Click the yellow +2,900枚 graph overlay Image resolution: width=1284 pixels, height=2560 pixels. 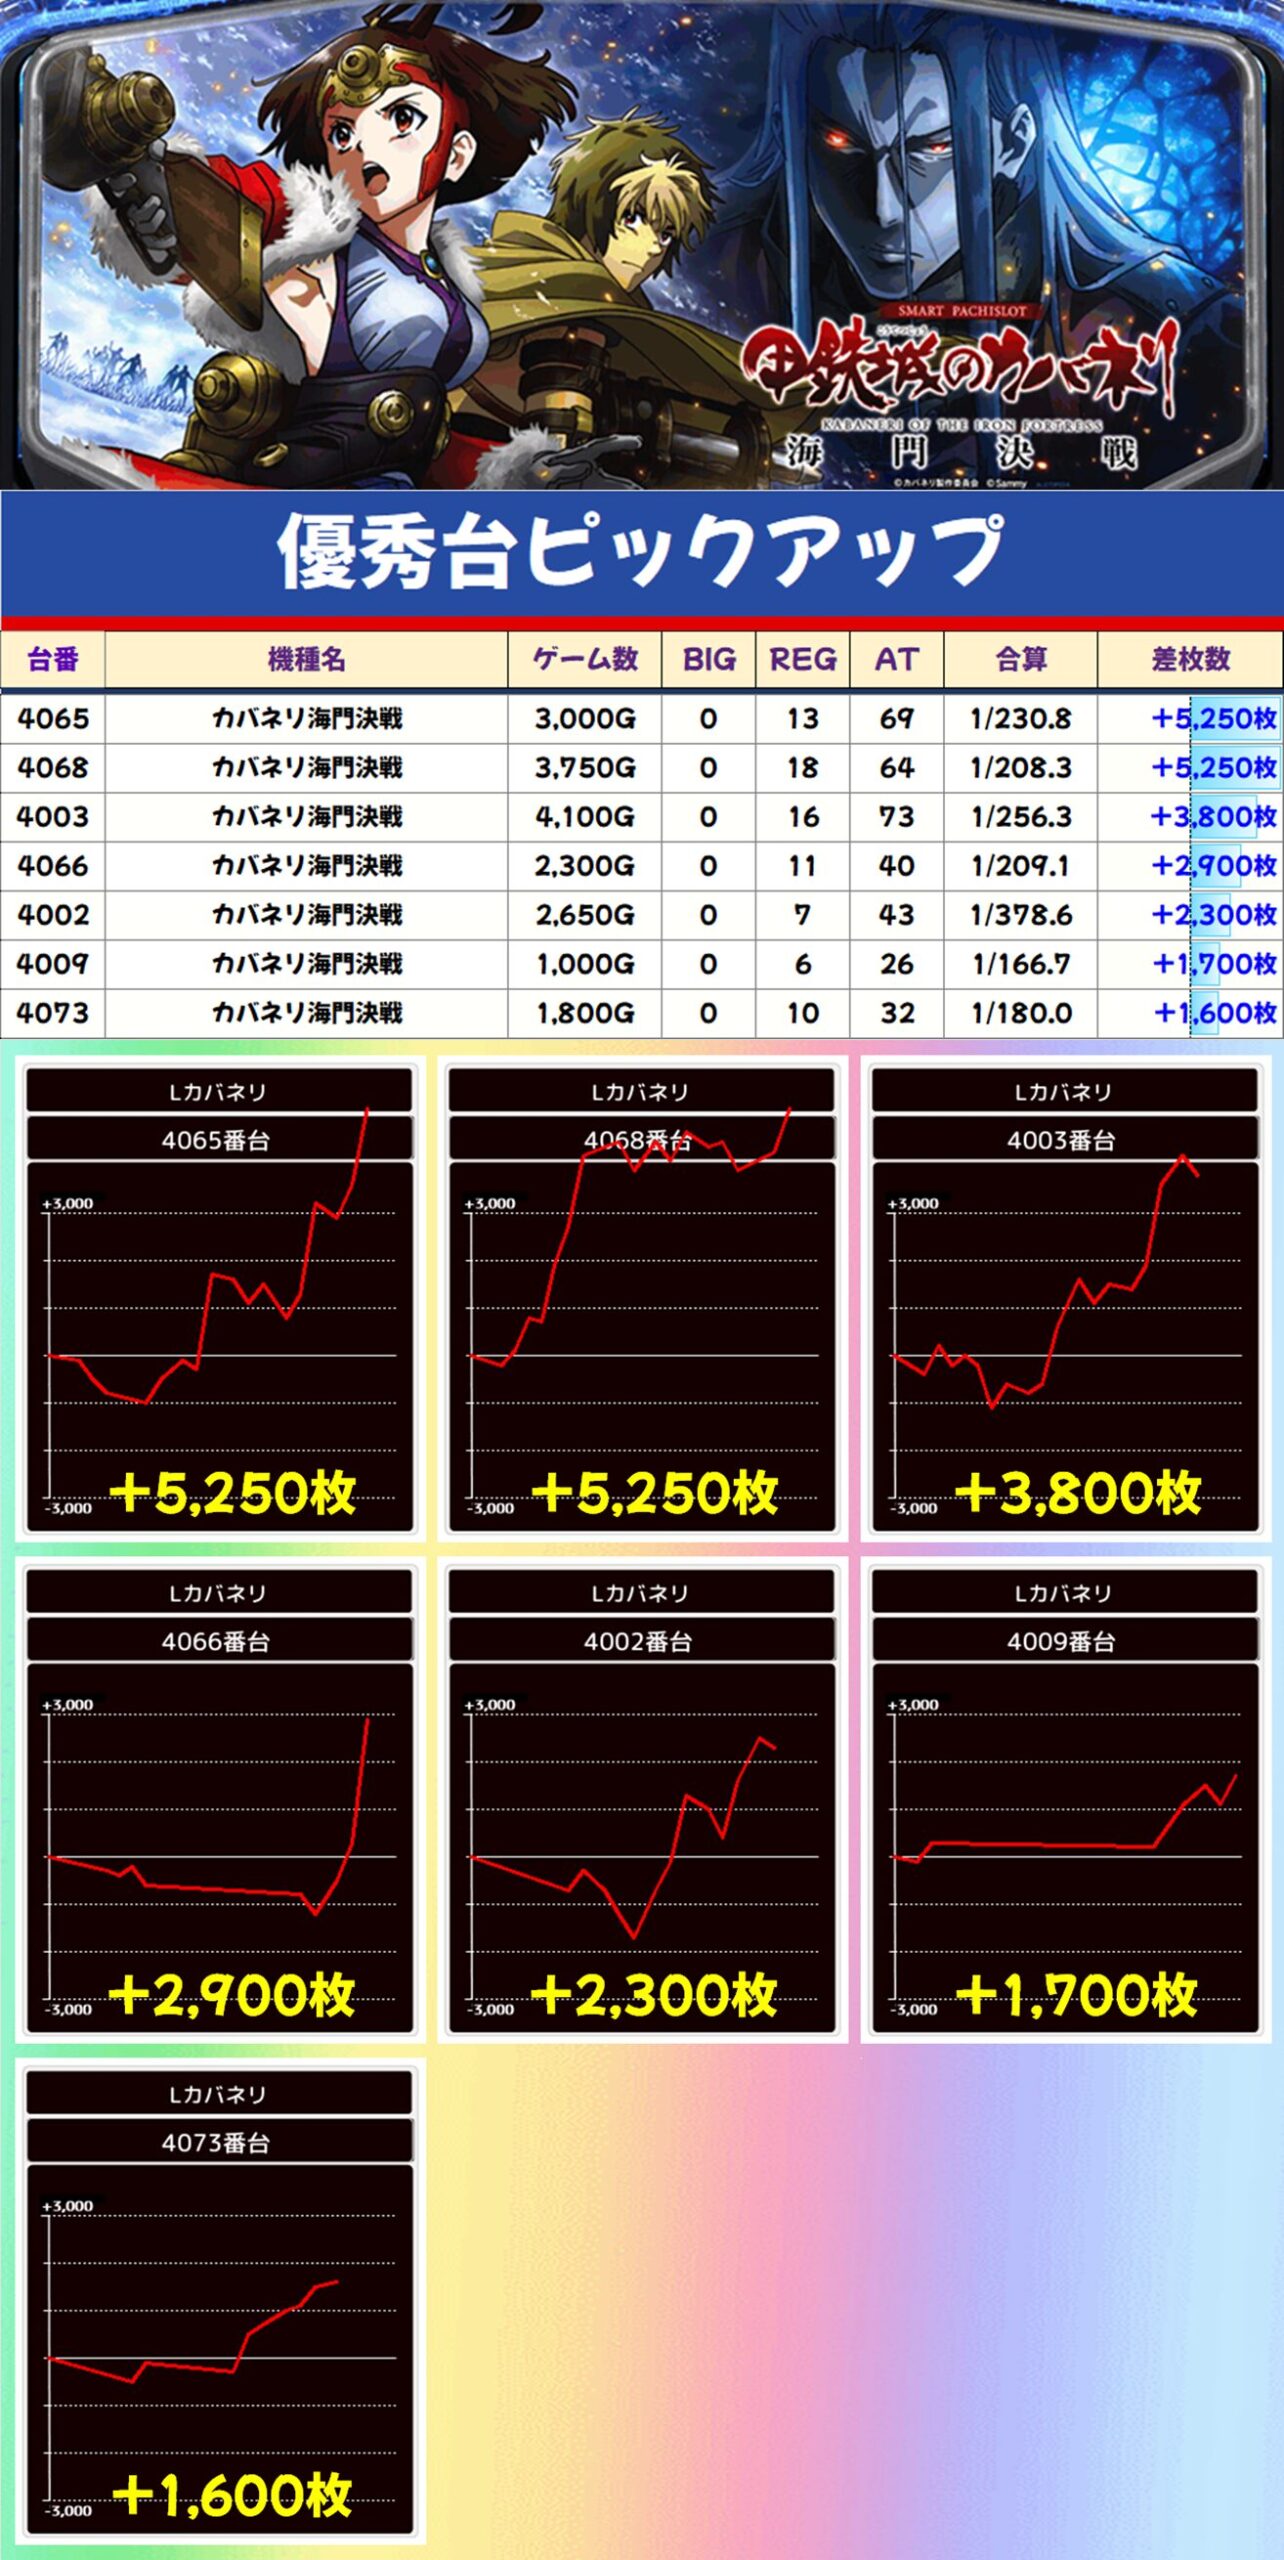click(232, 1995)
